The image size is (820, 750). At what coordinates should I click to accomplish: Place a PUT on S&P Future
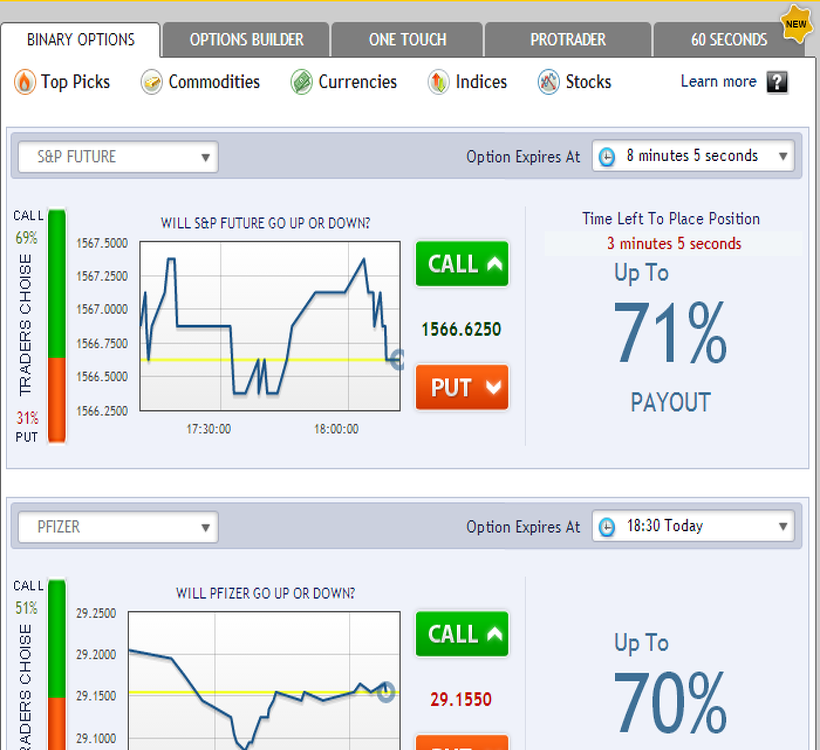[x=462, y=388]
